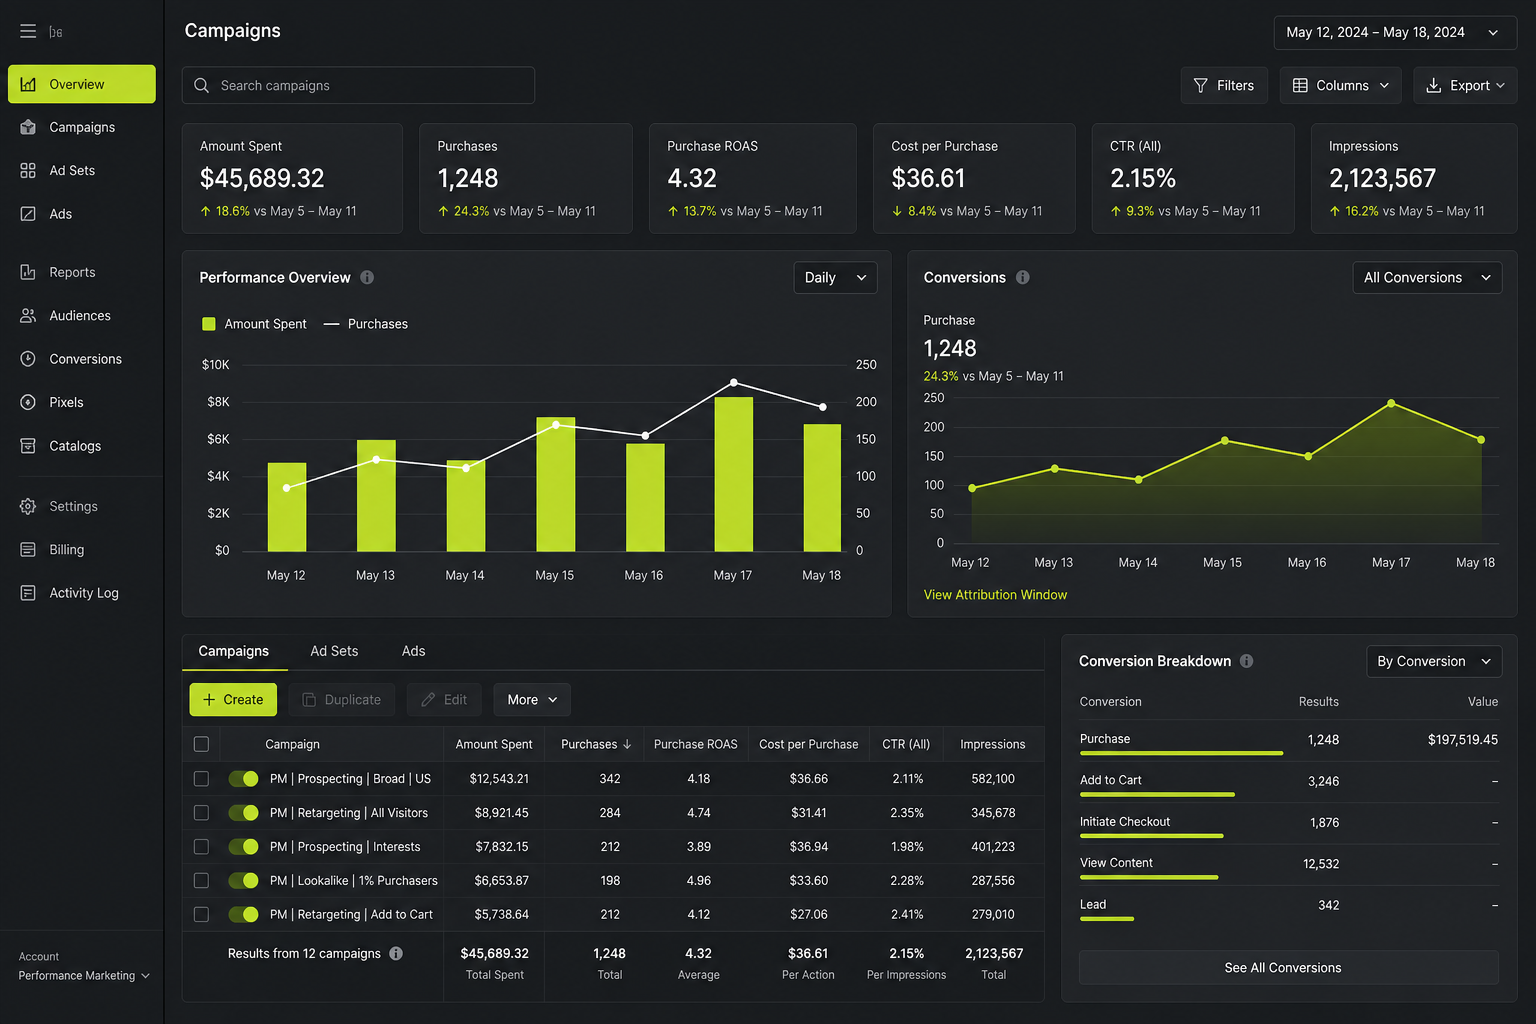Check the Lookalike 1% Purchasers row checkbox
Image resolution: width=1536 pixels, height=1024 pixels.
(x=201, y=881)
